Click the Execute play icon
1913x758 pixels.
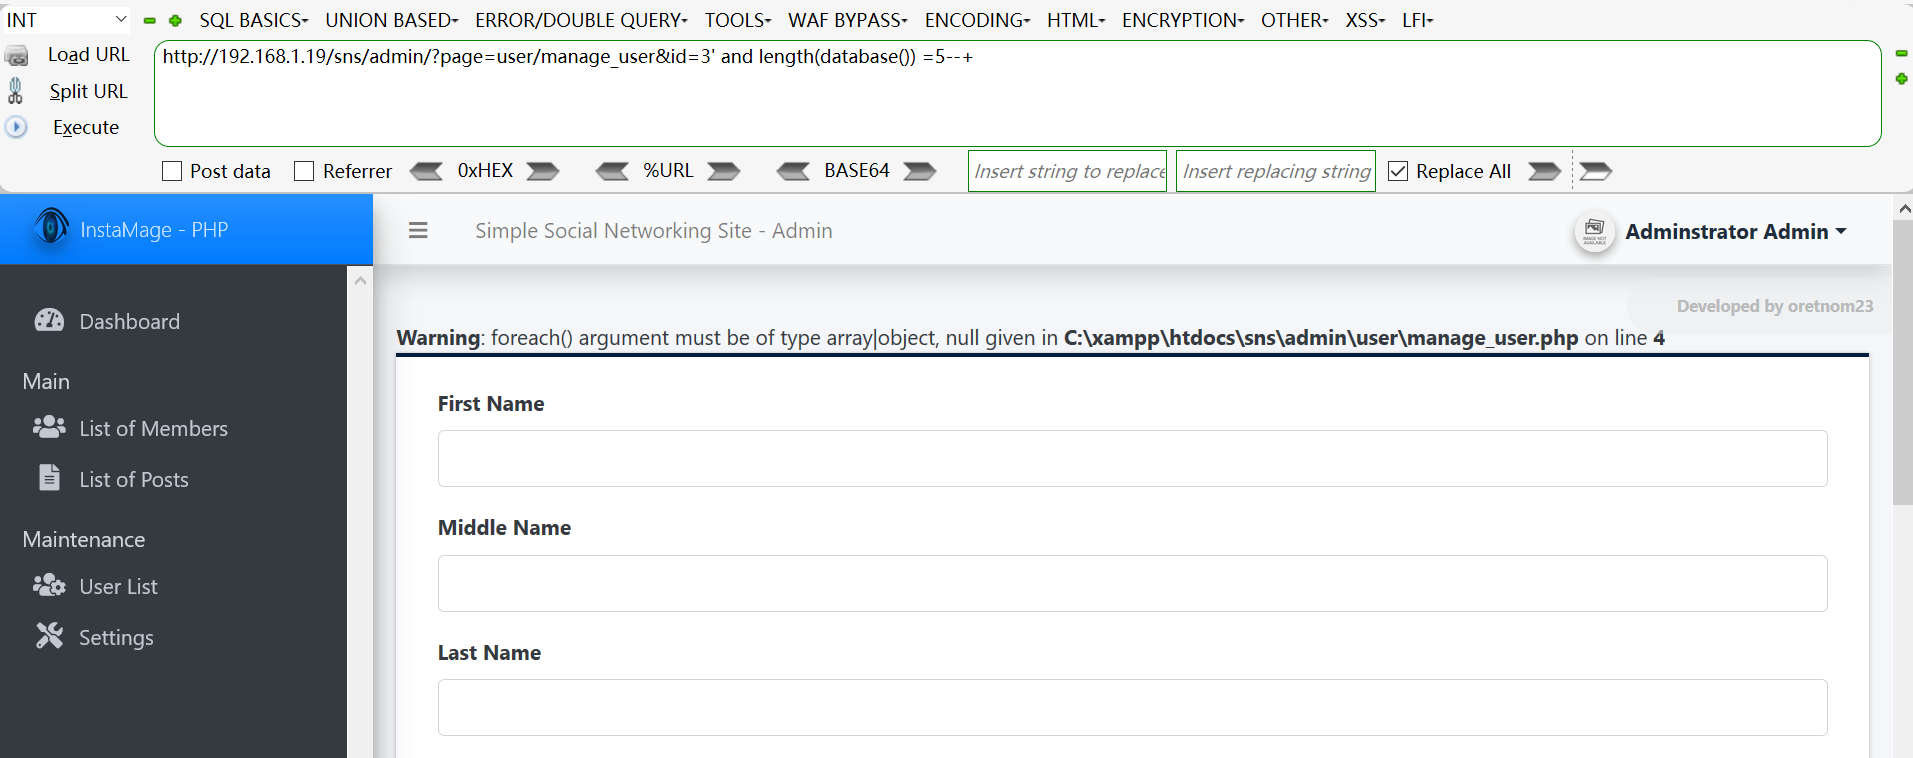16,127
